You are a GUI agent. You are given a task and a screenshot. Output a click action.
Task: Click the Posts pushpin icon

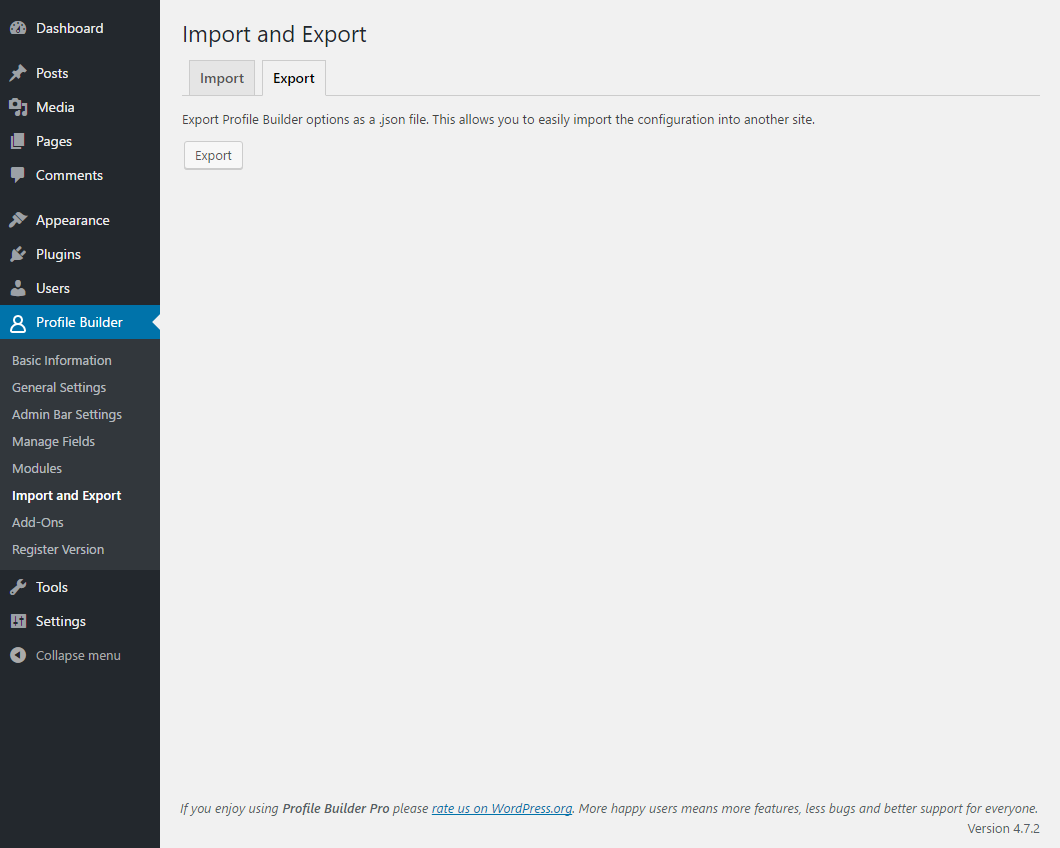(18, 73)
